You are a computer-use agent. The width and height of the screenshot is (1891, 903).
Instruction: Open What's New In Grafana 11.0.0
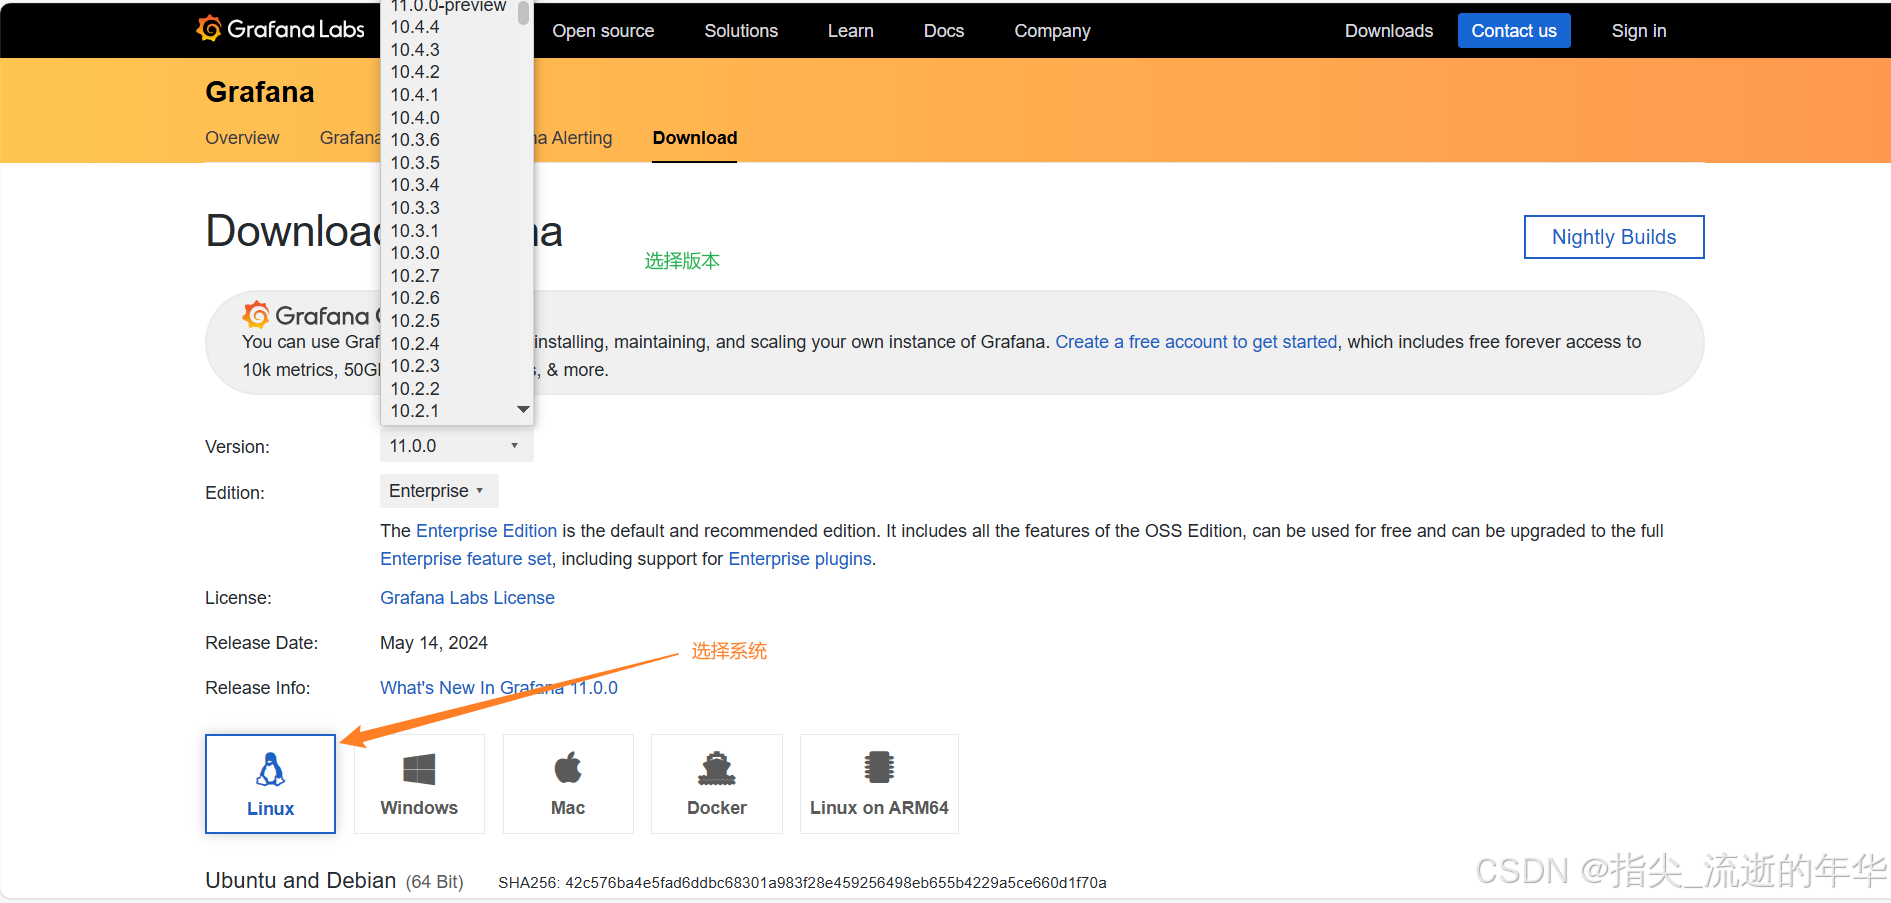499,688
